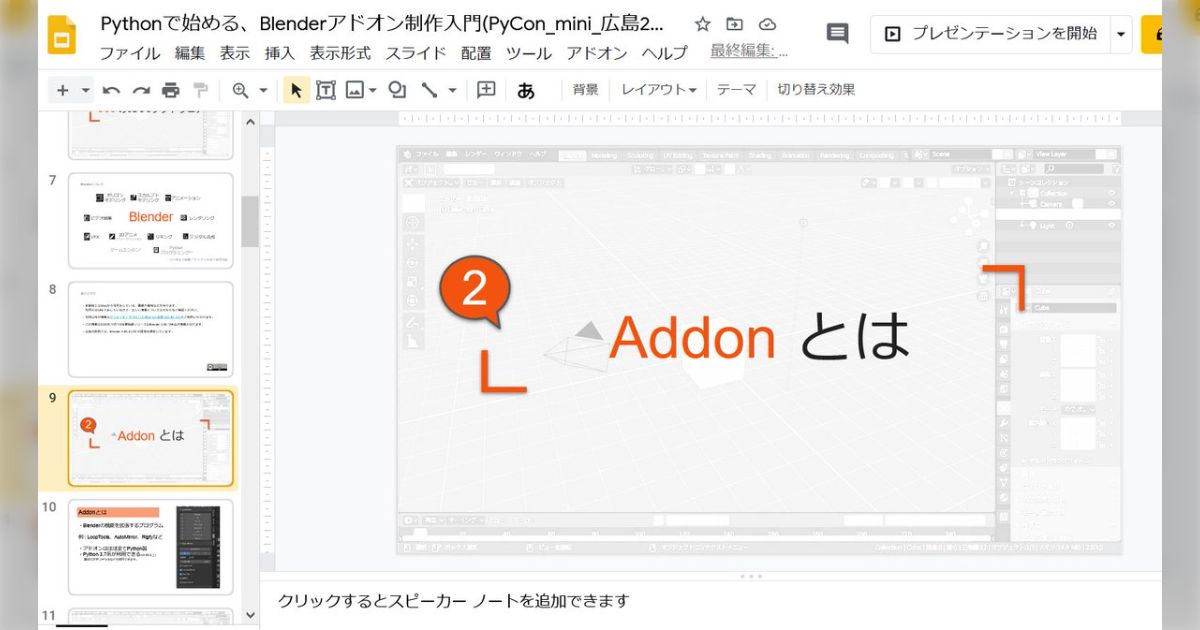Select the Zoom tool icon
The height and width of the screenshot is (630, 1200).
238,89
